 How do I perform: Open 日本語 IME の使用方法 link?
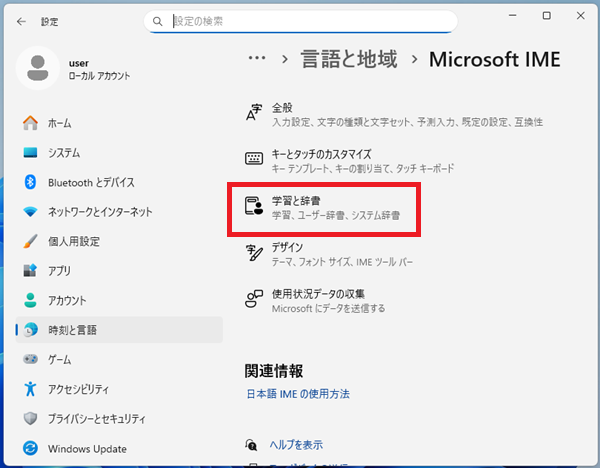coord(298,394)
